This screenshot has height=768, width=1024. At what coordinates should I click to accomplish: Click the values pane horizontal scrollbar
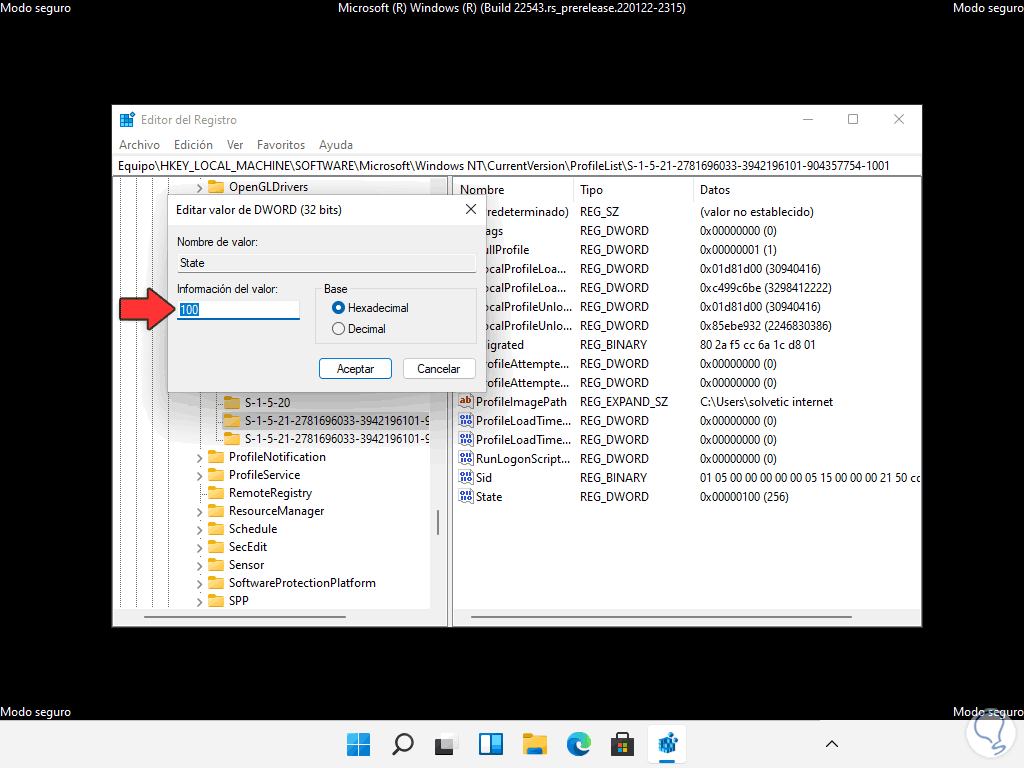click(x=661, y=616)
